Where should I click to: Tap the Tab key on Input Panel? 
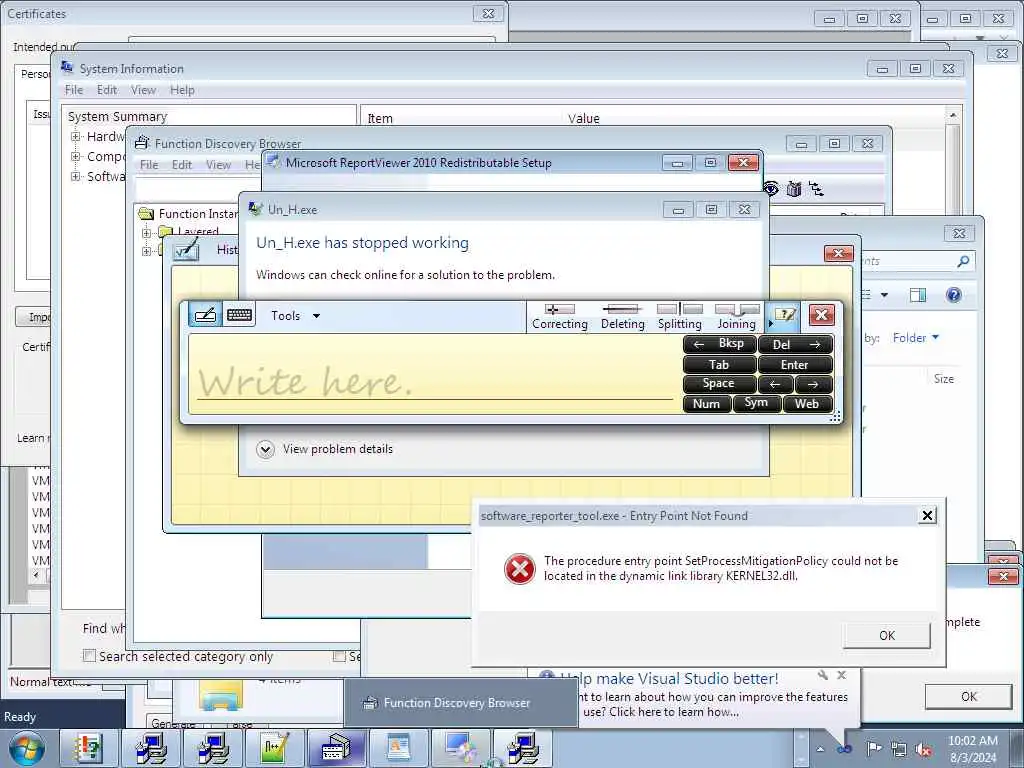click(x=719, y=364)
